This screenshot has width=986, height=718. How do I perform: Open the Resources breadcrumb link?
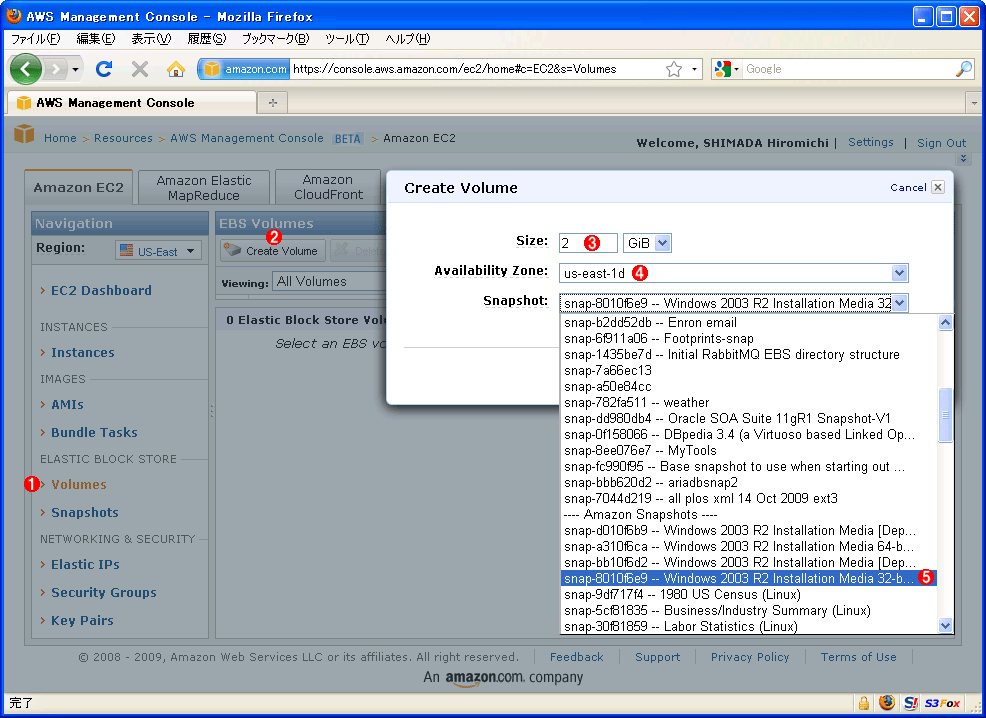click(x=123, y=138)
